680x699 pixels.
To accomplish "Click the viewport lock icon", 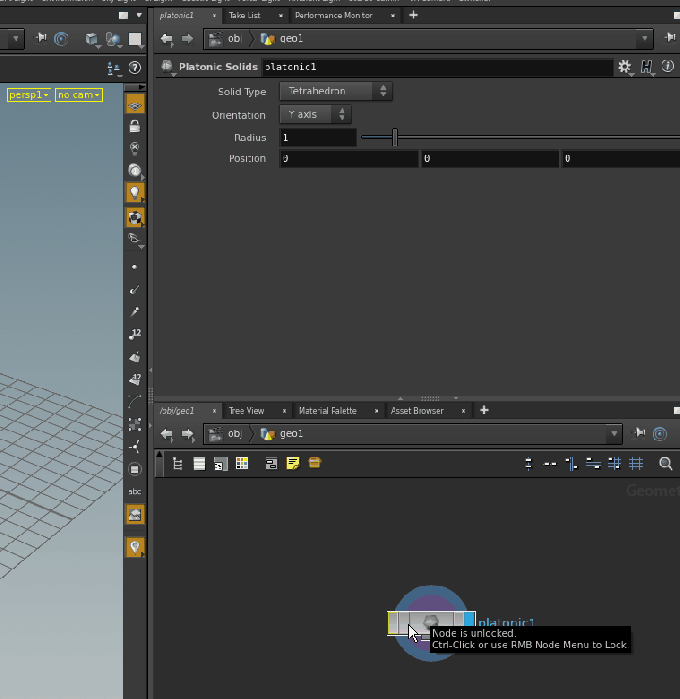I will coord(135,127).
